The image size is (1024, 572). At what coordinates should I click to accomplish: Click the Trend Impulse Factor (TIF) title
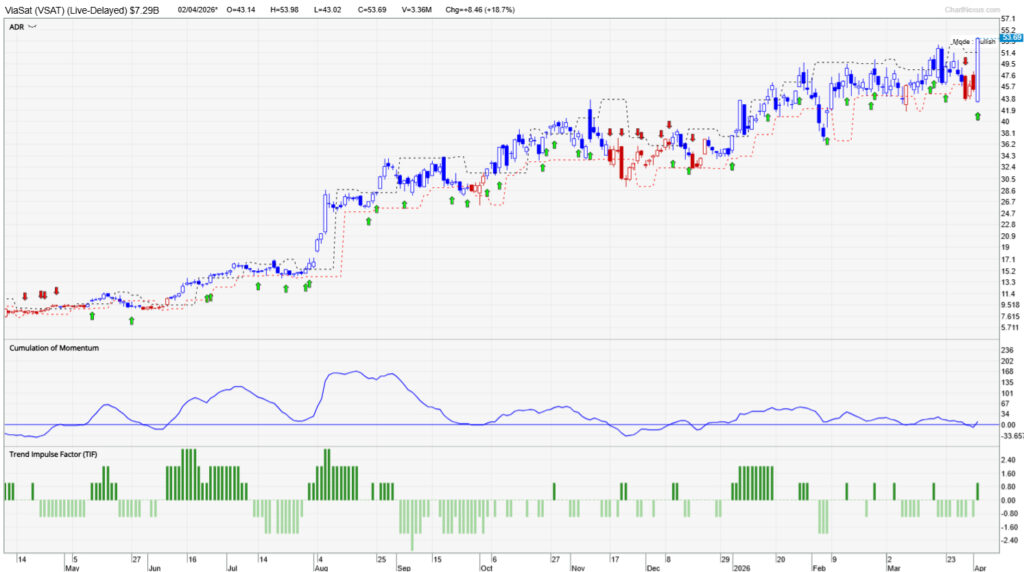point(53,454)
